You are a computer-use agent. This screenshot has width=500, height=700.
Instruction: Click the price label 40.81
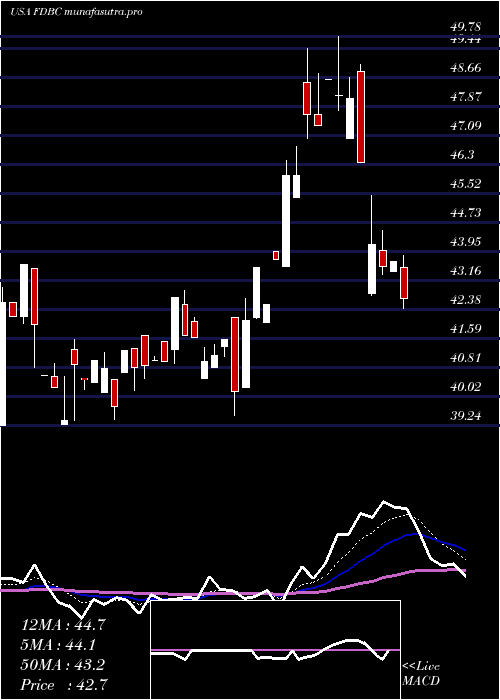pos(466,358)
